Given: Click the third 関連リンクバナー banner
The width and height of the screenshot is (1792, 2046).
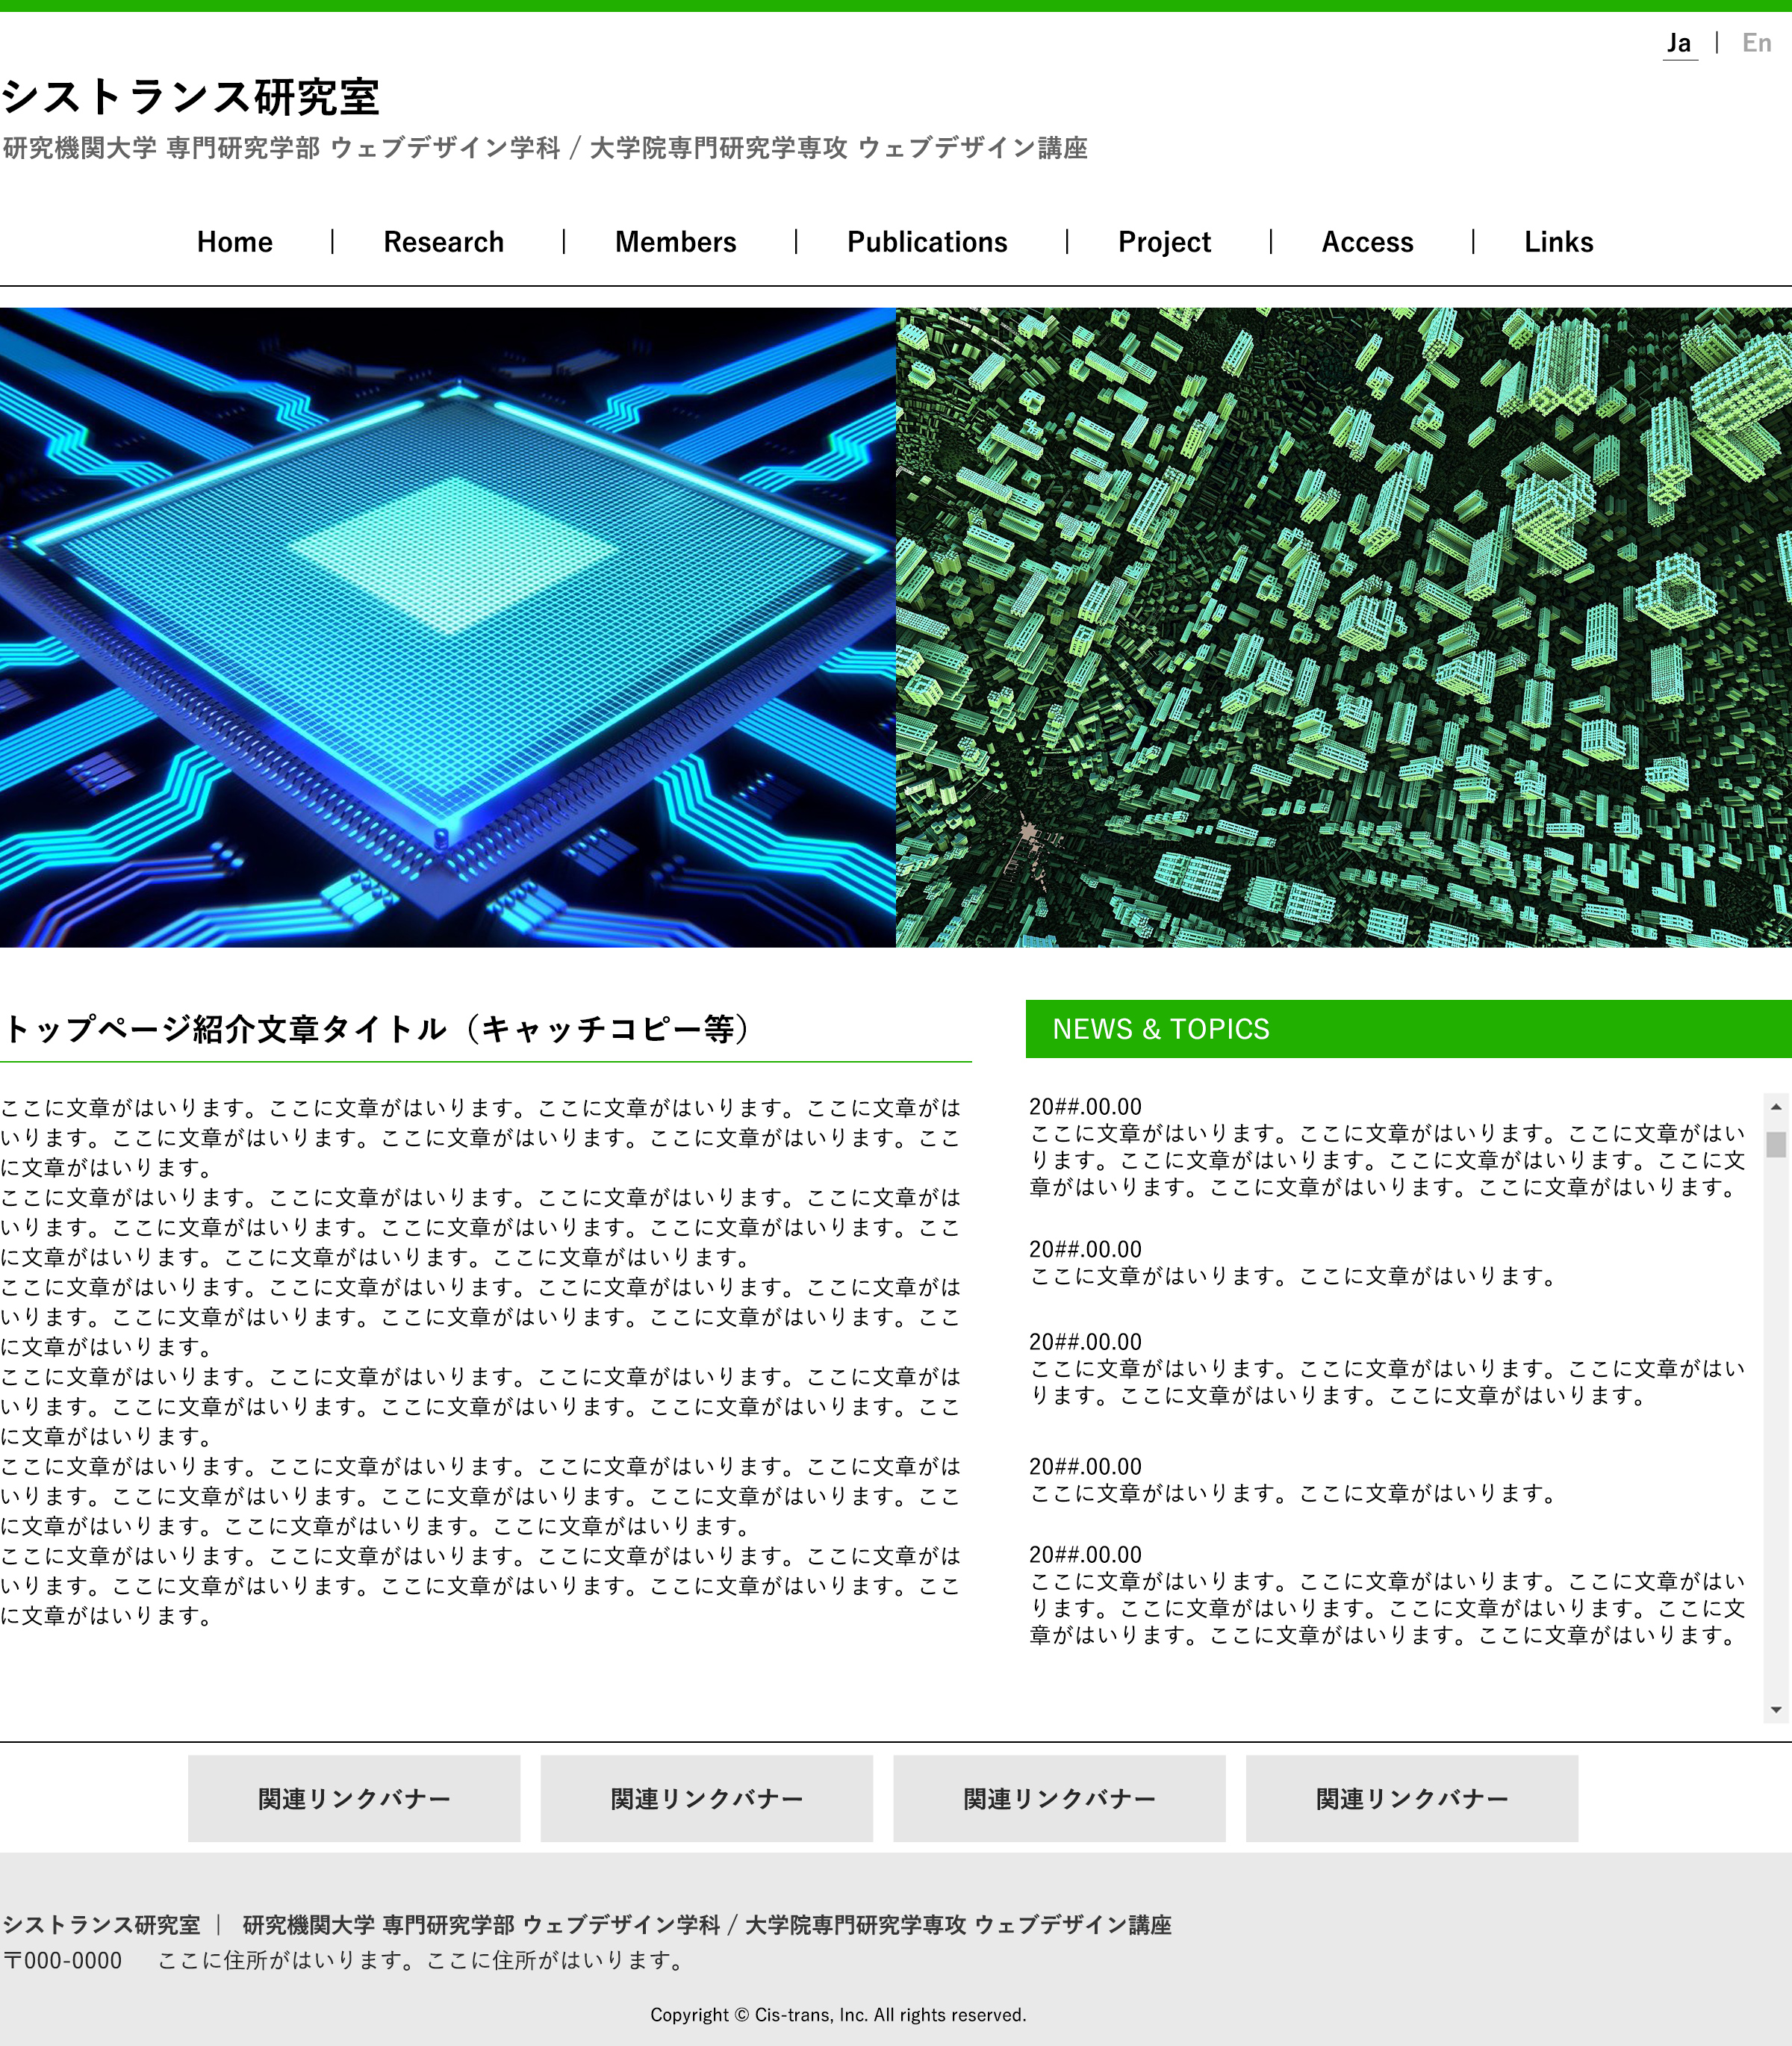Looking at the screenshot, I should click(1059, 1799).
